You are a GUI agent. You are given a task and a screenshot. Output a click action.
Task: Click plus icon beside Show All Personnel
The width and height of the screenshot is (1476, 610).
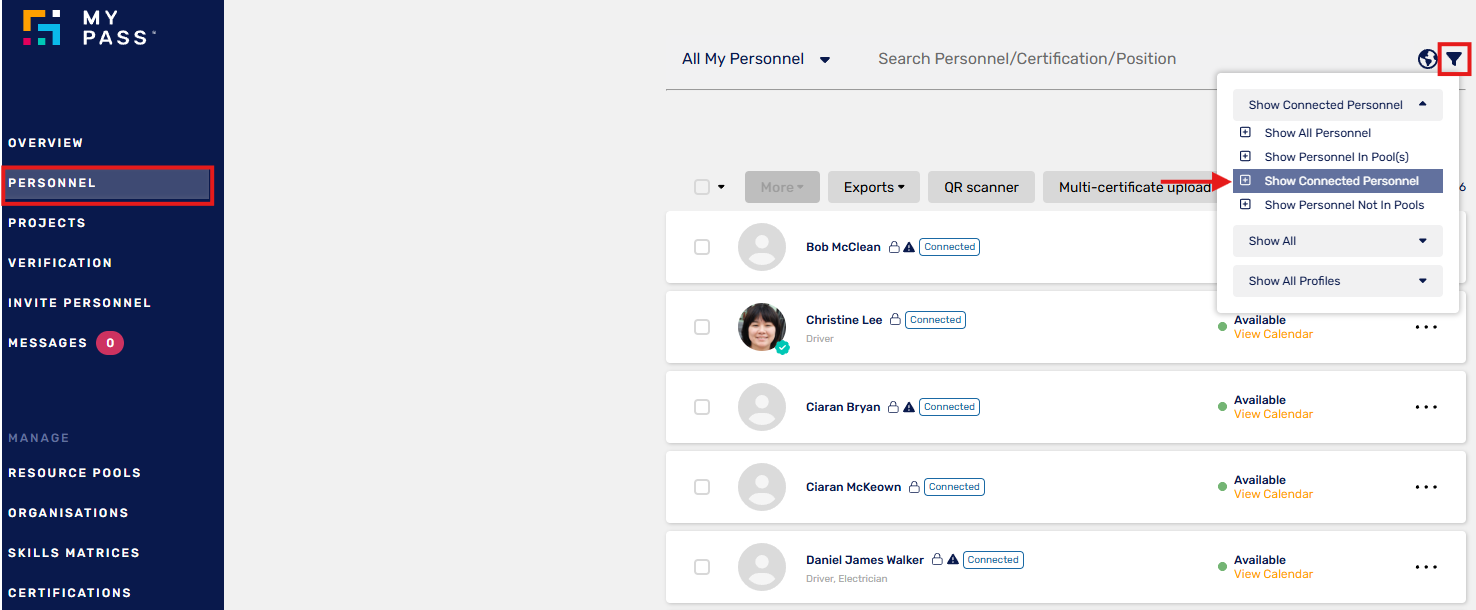click(x=1245, y=132)
